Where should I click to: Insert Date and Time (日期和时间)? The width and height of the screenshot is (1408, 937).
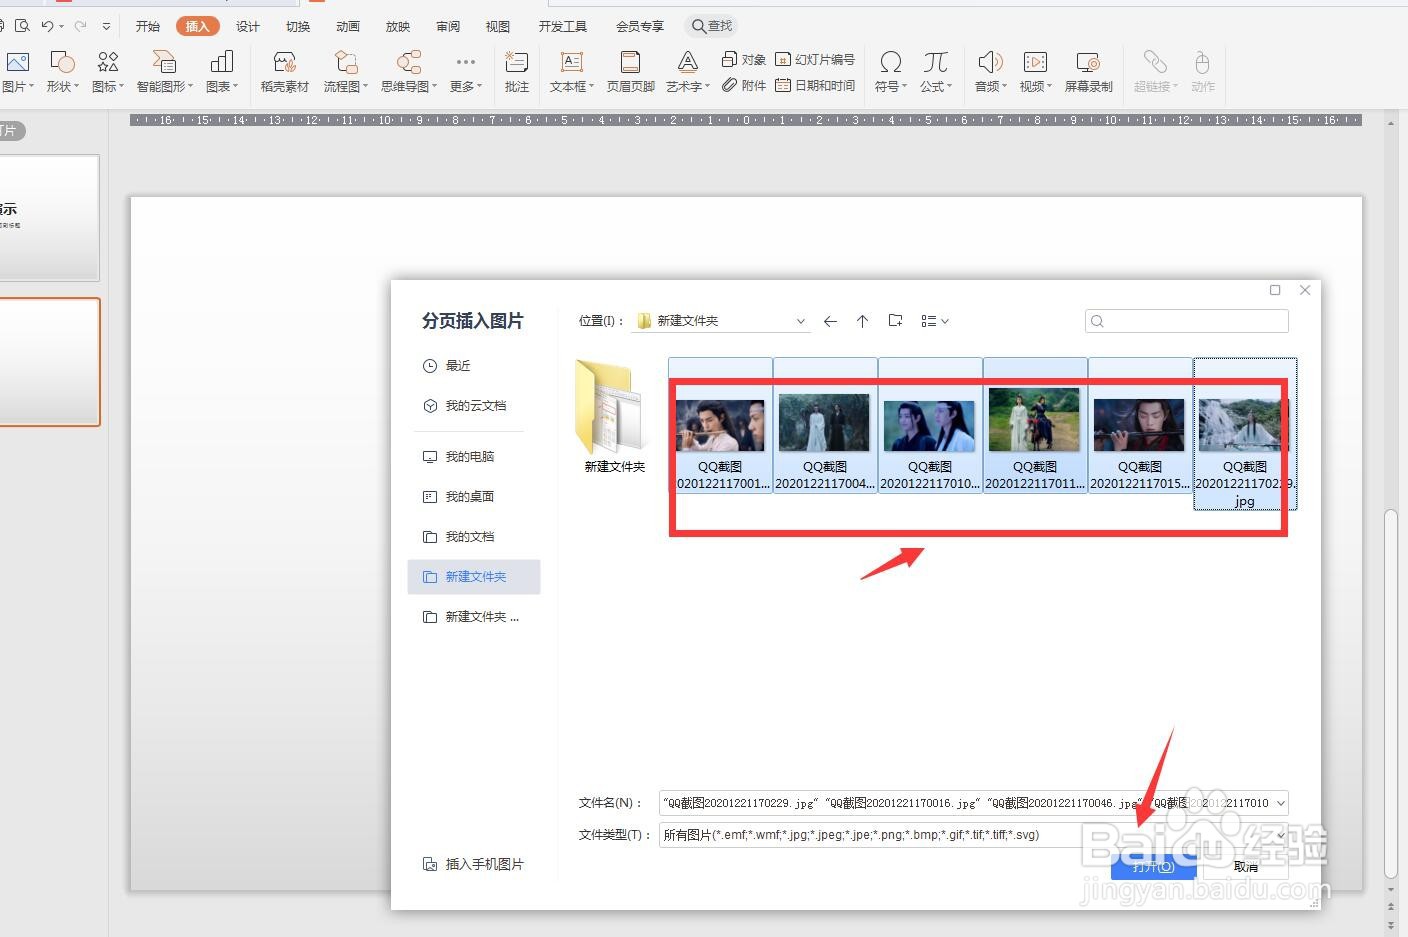coord(815,86)
